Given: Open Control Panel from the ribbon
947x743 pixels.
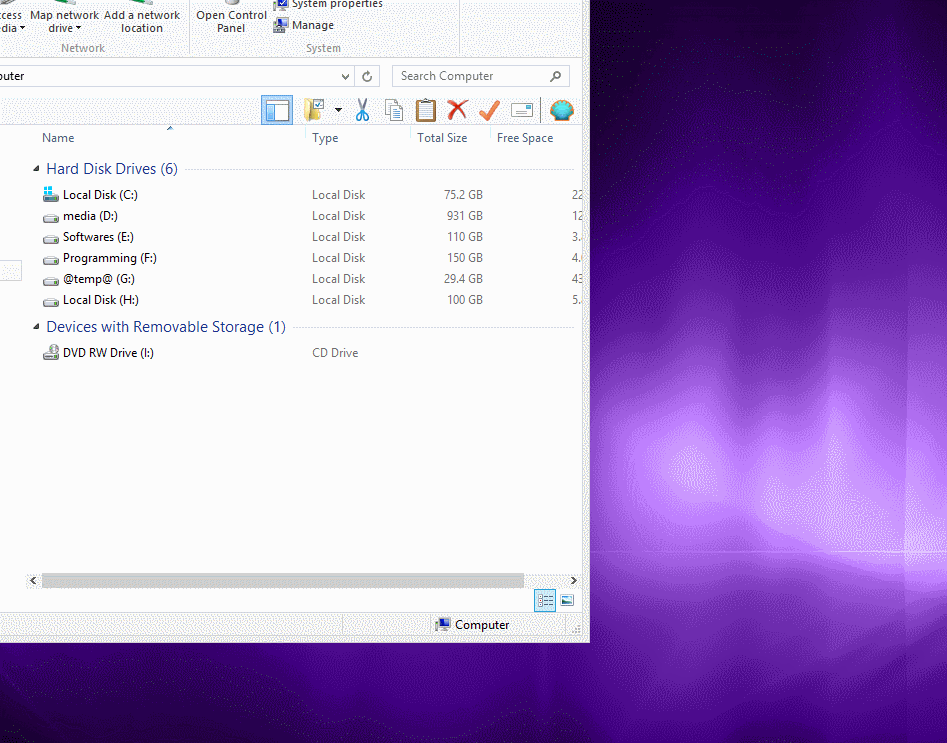Looking at the screenshot, I should point(231,21).
